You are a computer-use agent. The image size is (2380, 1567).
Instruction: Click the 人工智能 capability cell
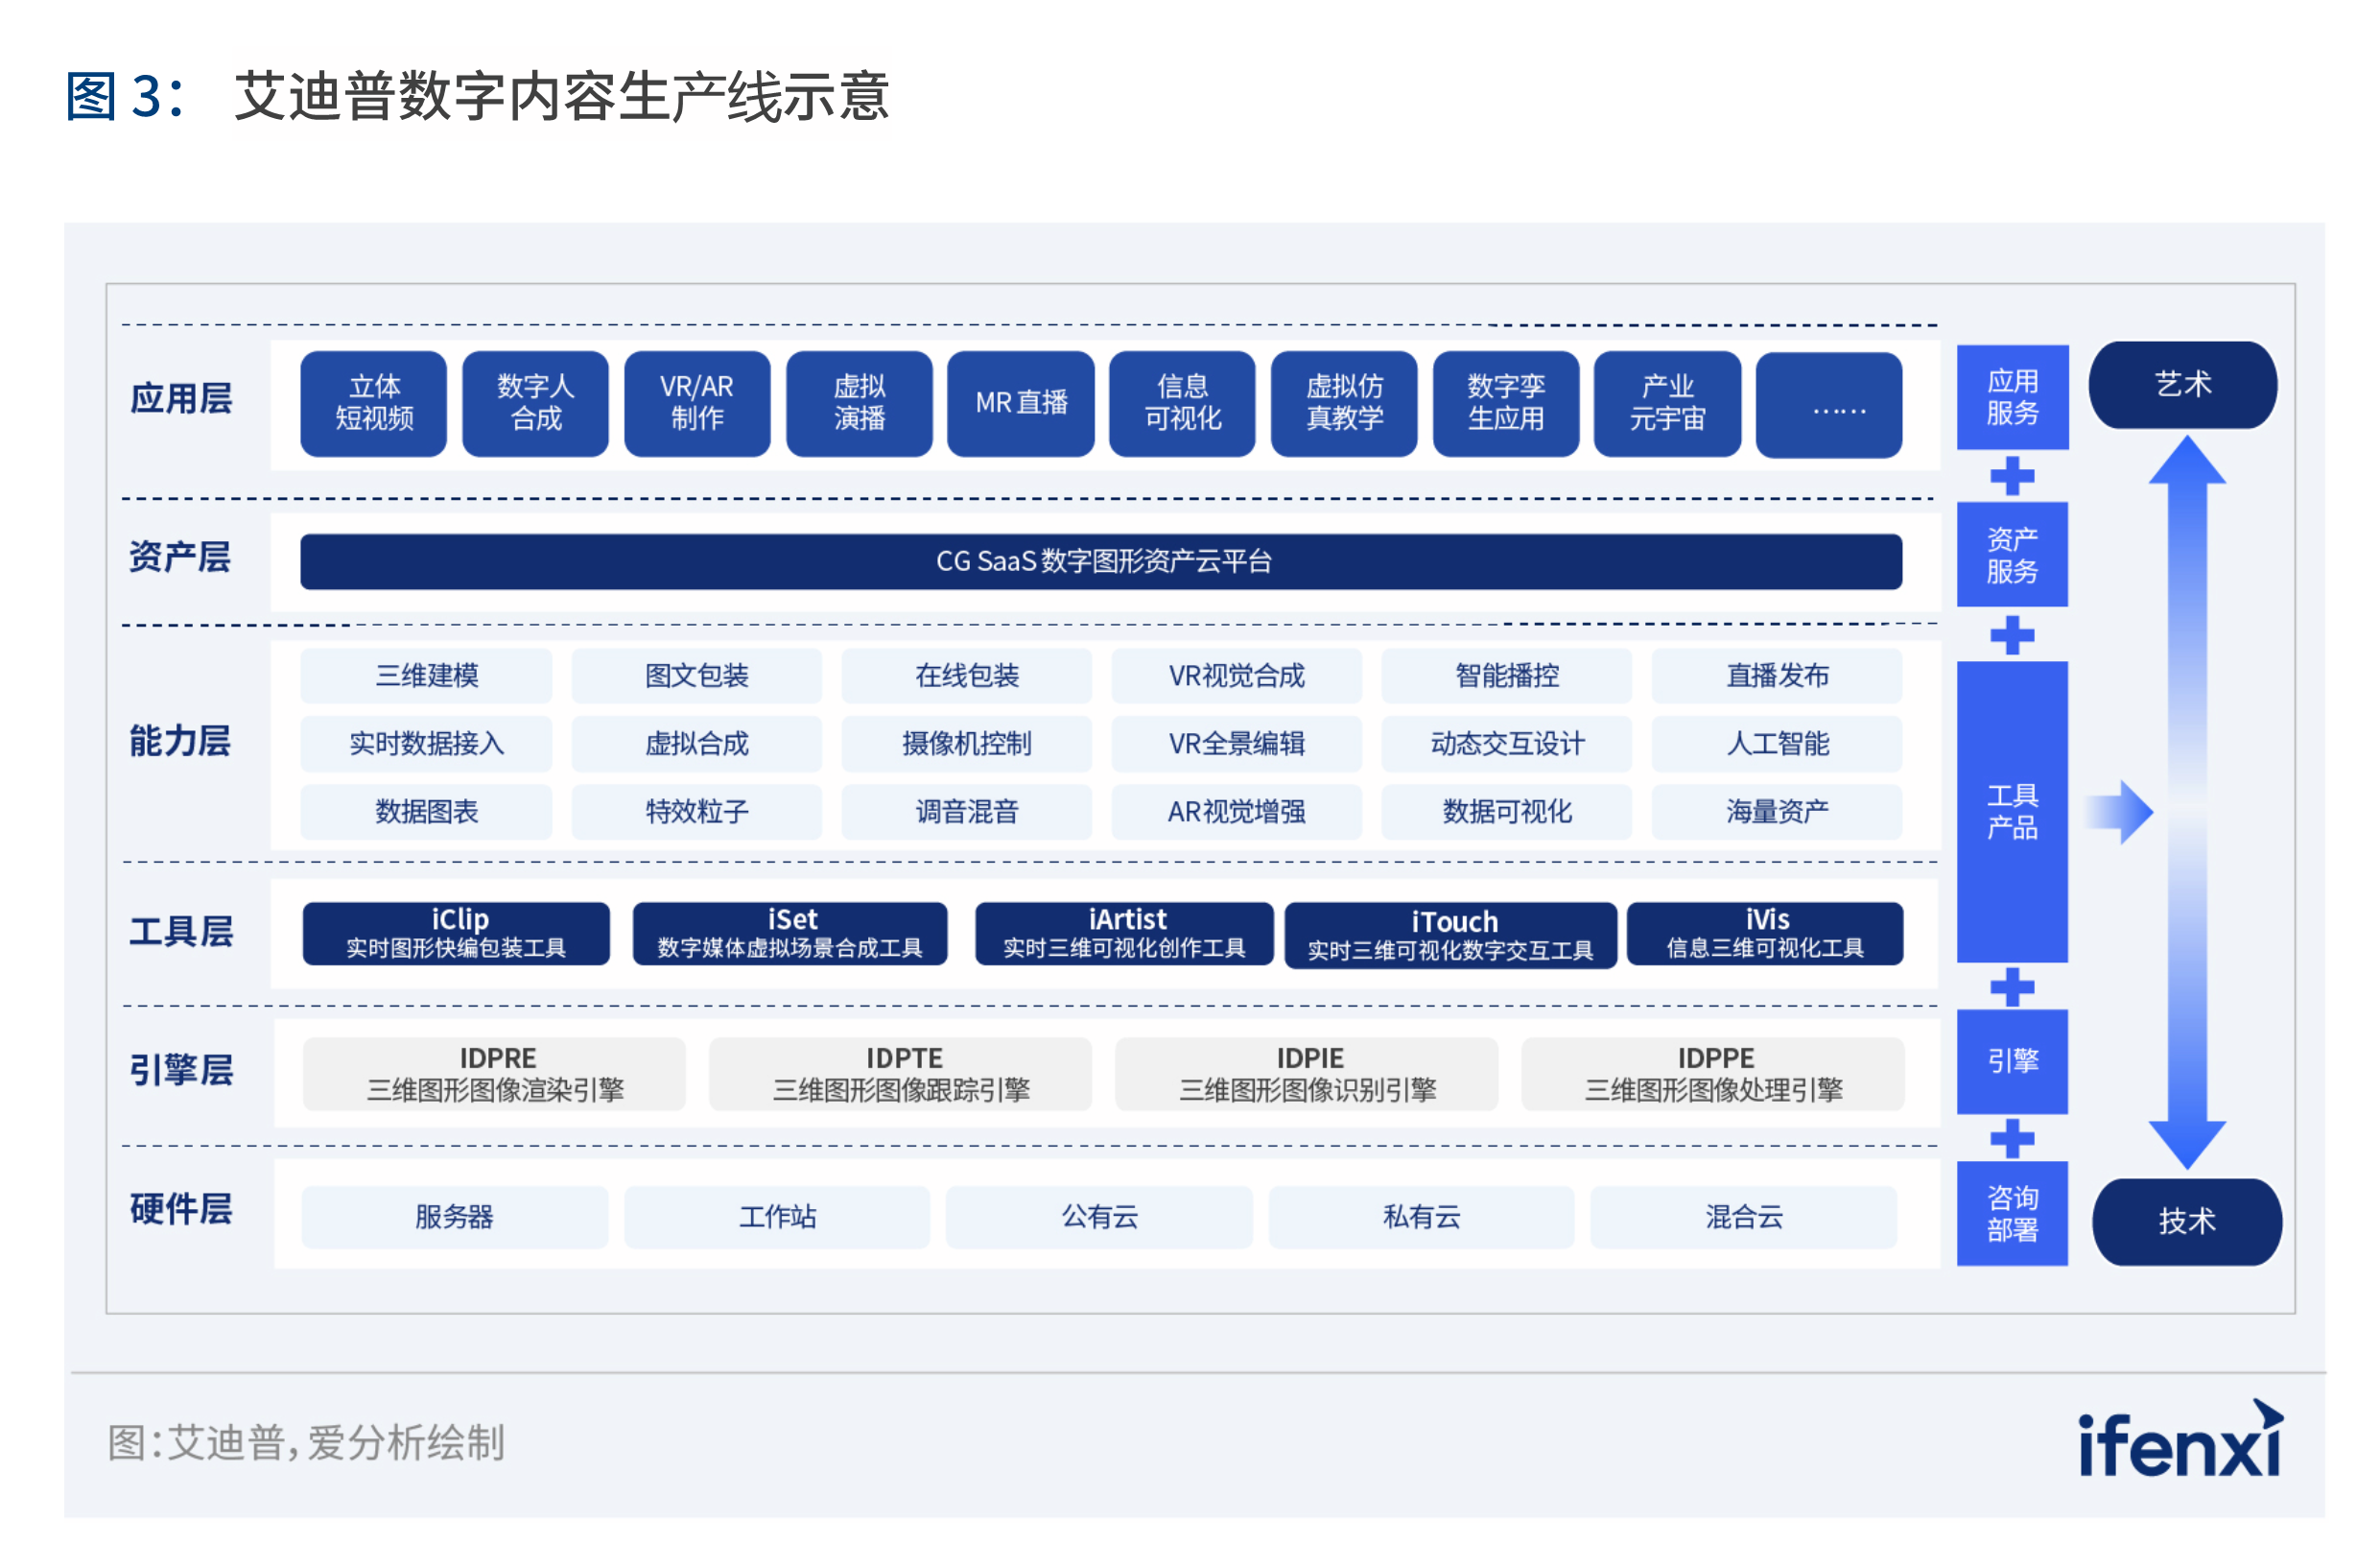click(x=1777, y=744)
